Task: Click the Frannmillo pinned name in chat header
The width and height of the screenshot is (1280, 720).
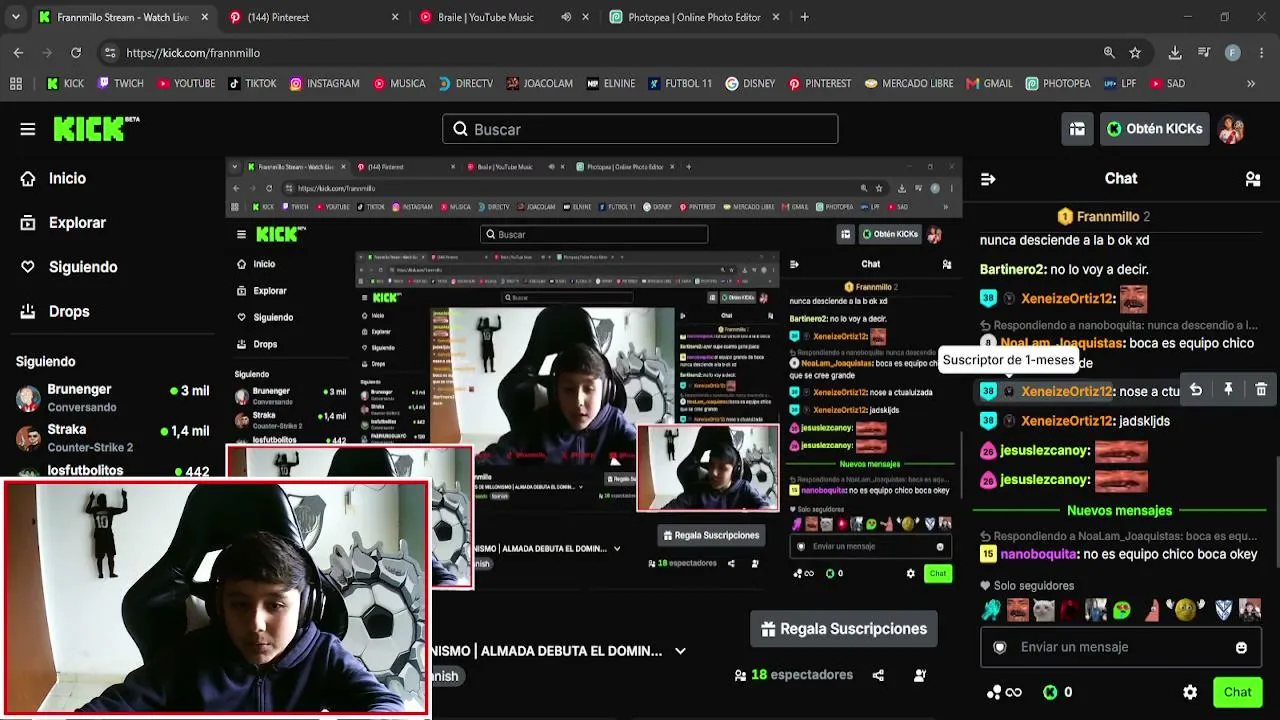Action: (1108, 217)
